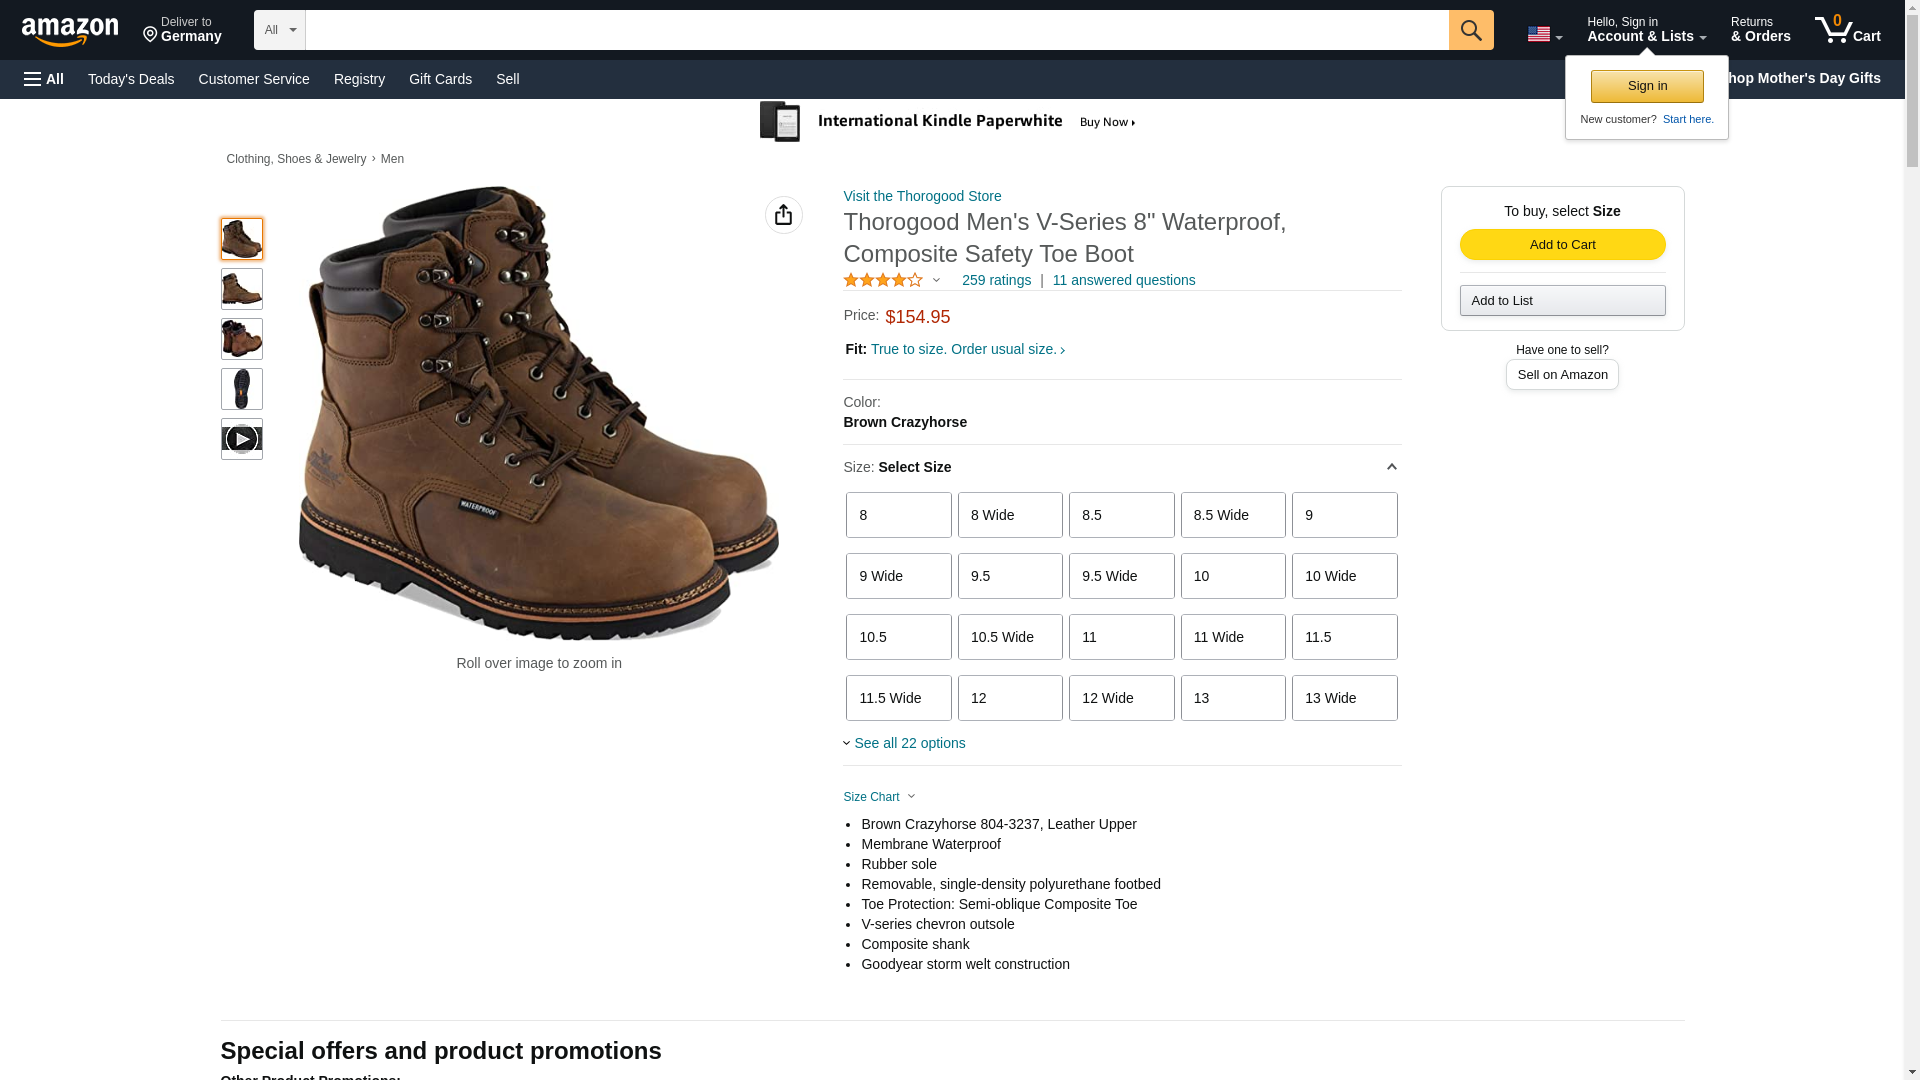
Task: Expand the Size Chart dropdown
Action: tap(879, 797)
